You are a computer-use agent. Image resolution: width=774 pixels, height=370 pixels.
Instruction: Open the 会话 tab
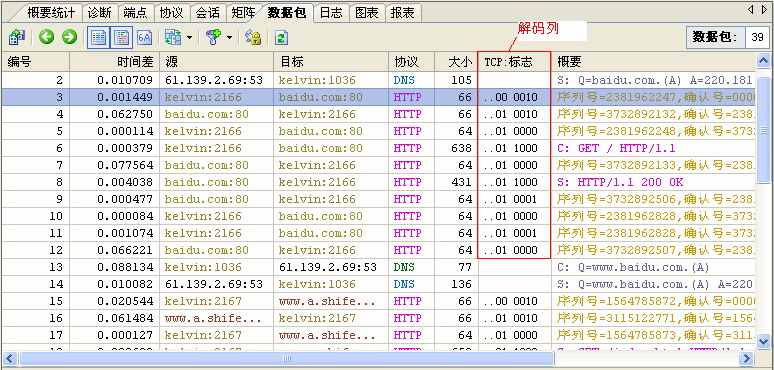[x=208, y=12]
